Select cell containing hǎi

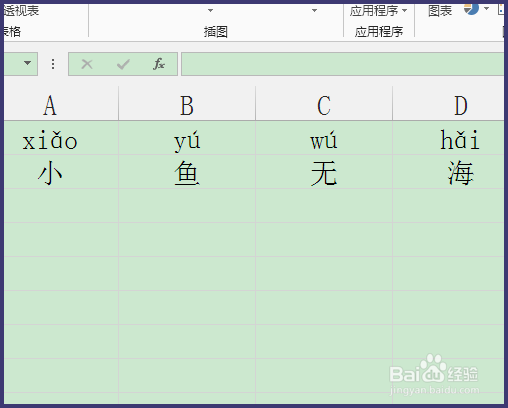click(448, 138)
